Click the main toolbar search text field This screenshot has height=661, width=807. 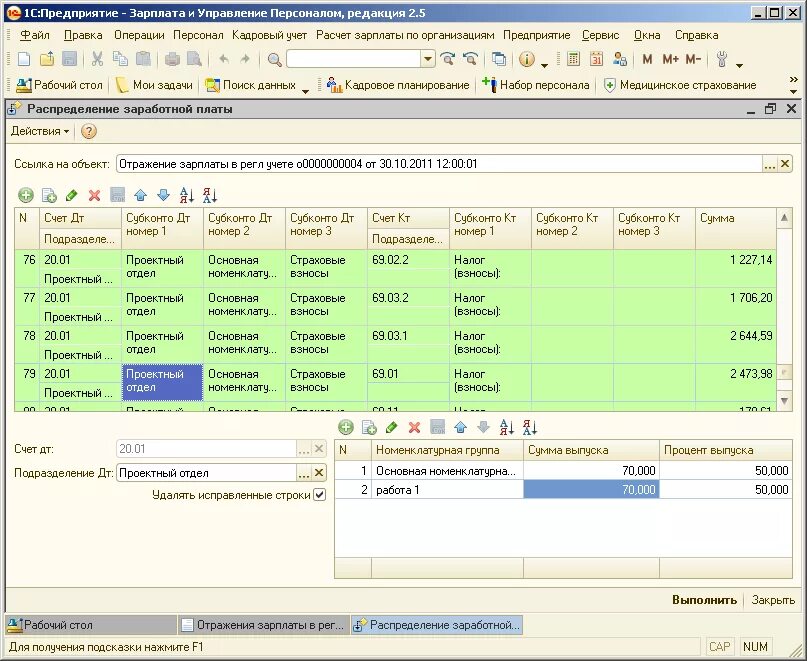pyautogui.click(x=354, y=59)
